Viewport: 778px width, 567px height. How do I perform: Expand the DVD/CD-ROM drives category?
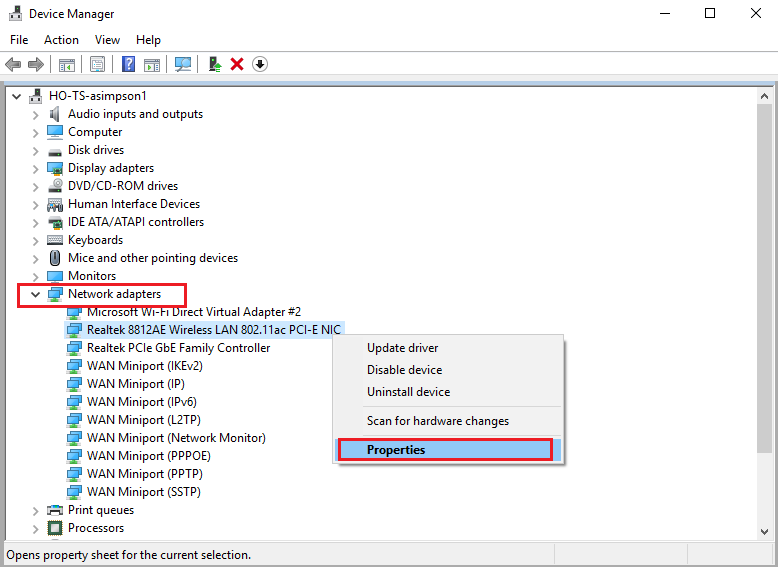click(35, 187)
